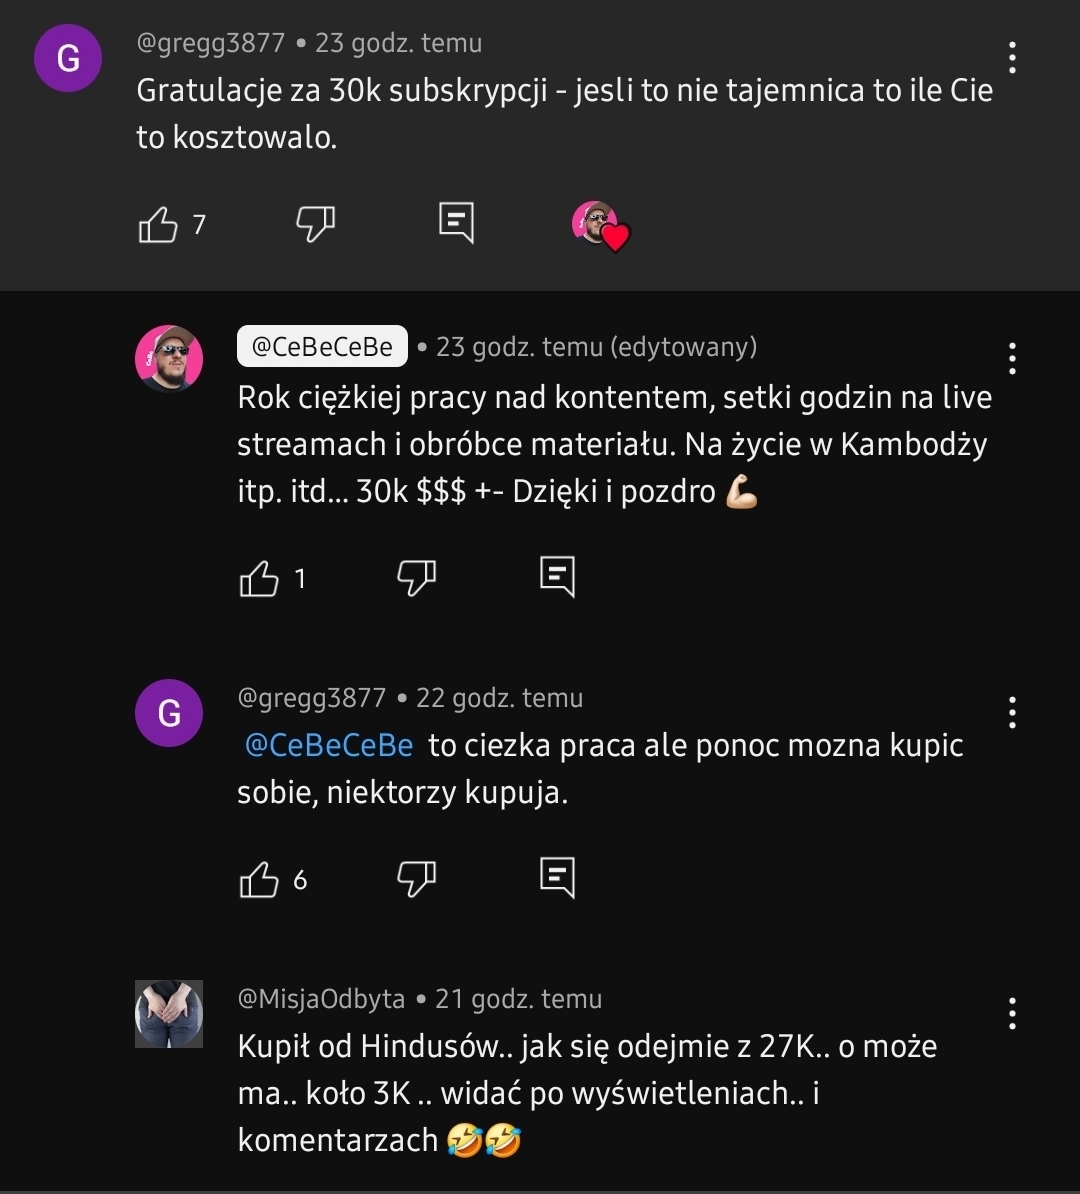1080x1194 pixels.
Task: Click the creator heart badge on top comment
Action: coord(600,226)
